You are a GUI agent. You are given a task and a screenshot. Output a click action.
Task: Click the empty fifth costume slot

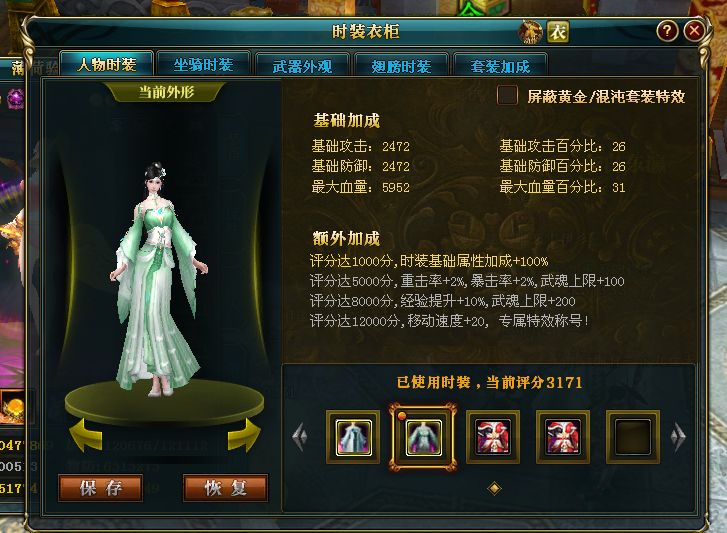pyautogui.click(x=633, y=437)
